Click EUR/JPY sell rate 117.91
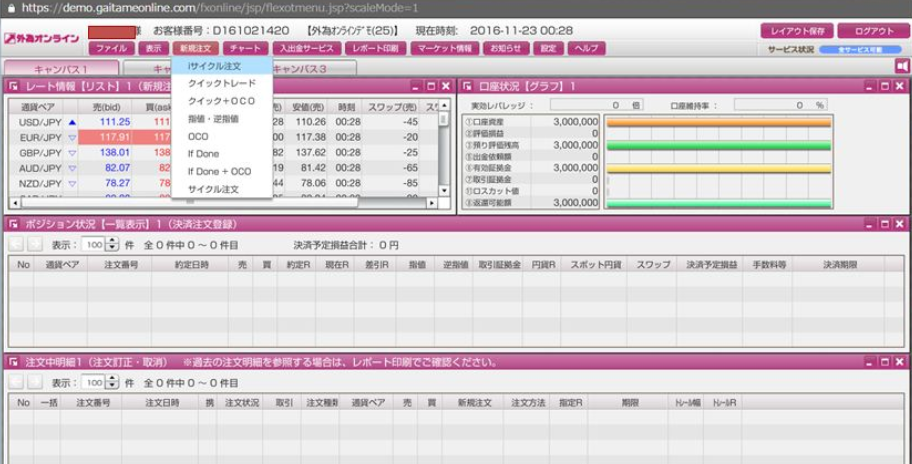This screenshot has width=912, height=464. click(115, 138)
